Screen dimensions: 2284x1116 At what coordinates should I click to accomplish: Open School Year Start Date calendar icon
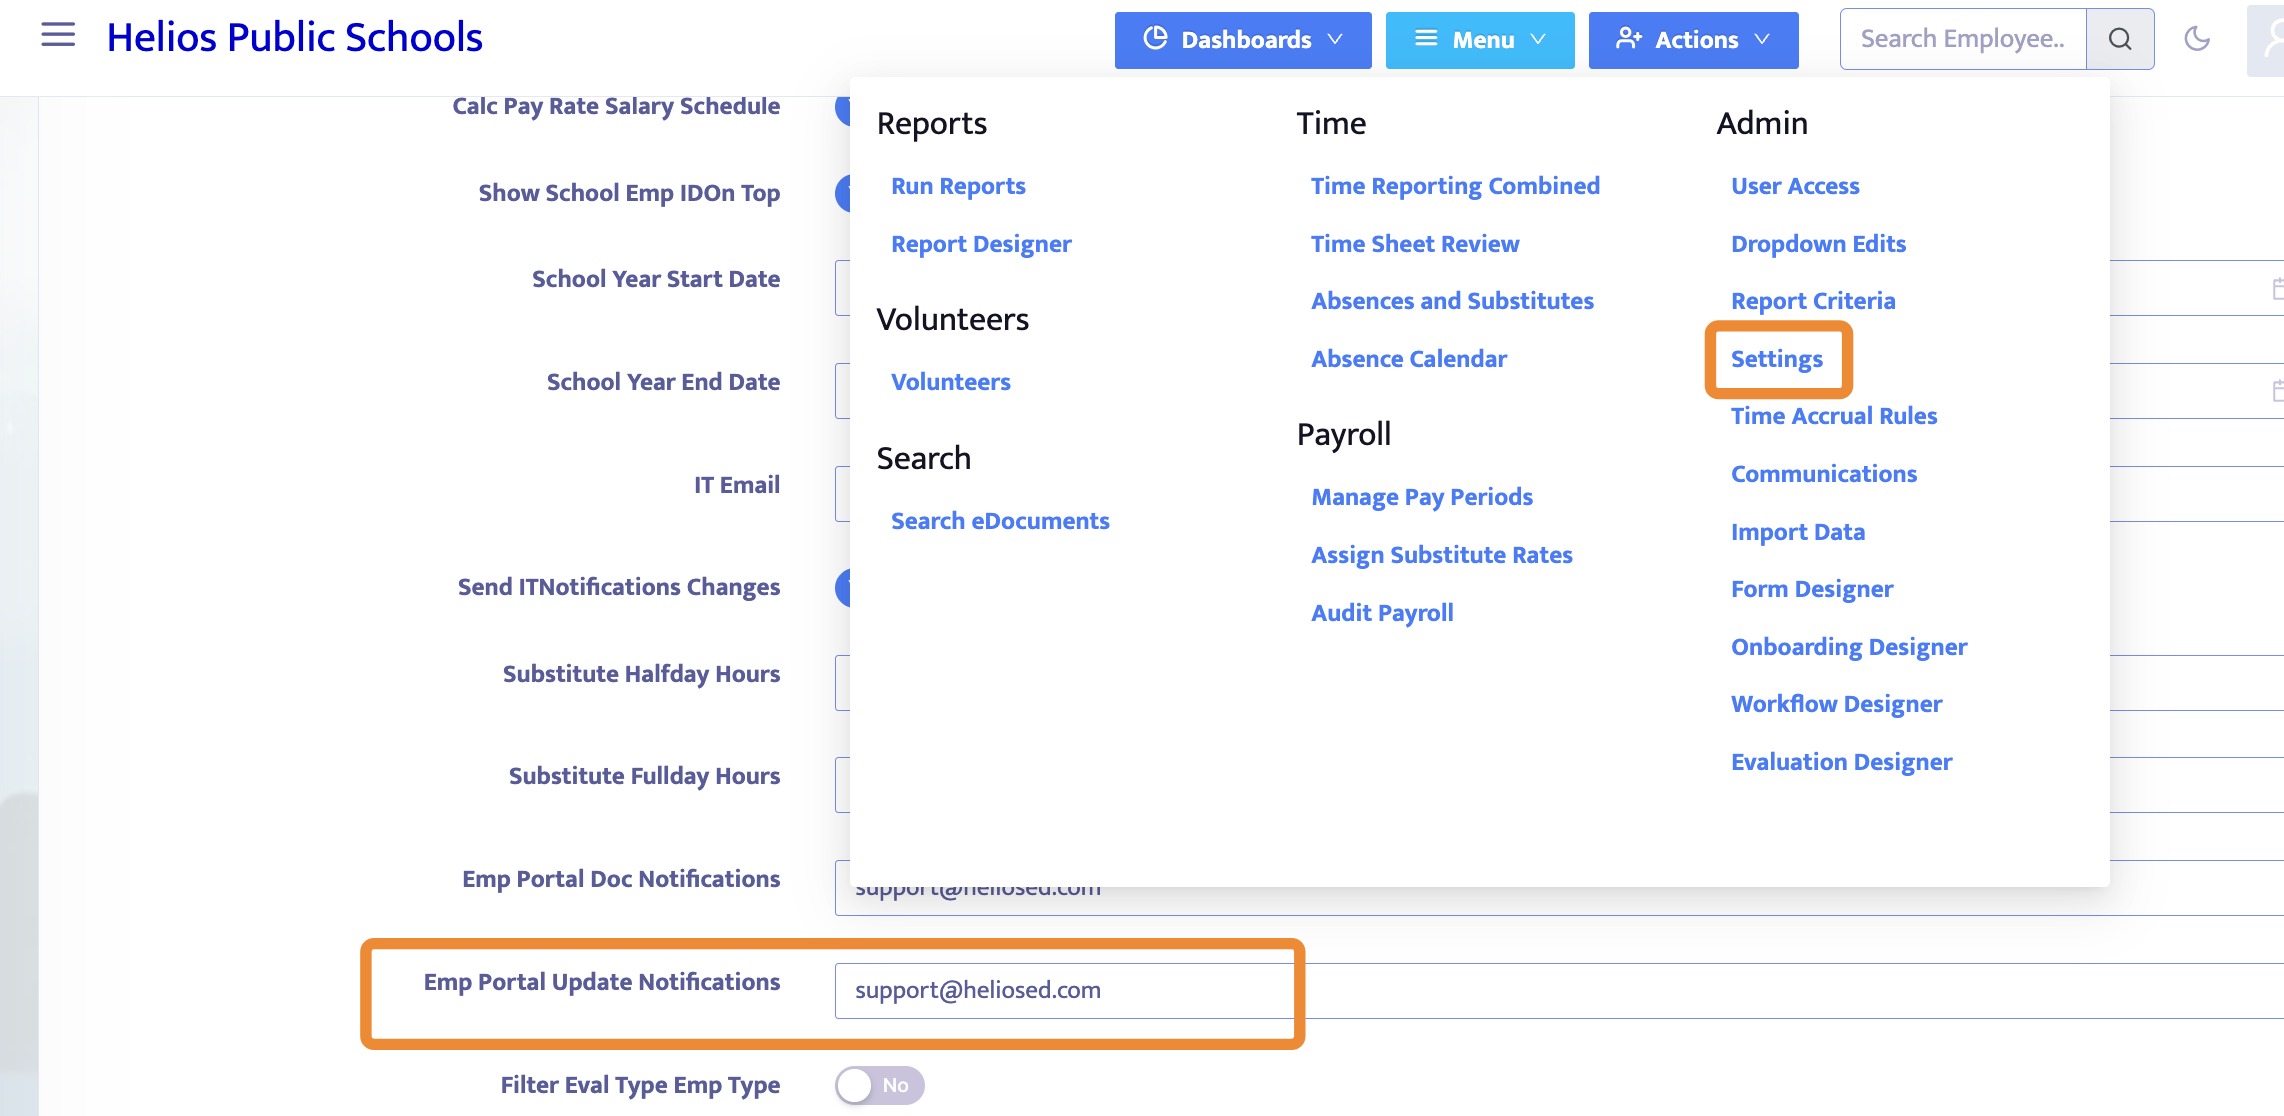2275,289
